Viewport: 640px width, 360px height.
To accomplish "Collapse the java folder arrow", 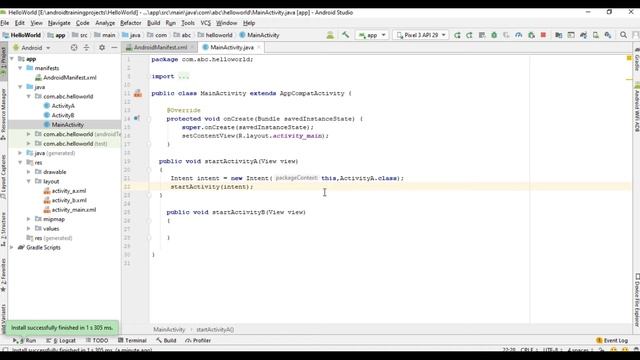I will (20, 87).
